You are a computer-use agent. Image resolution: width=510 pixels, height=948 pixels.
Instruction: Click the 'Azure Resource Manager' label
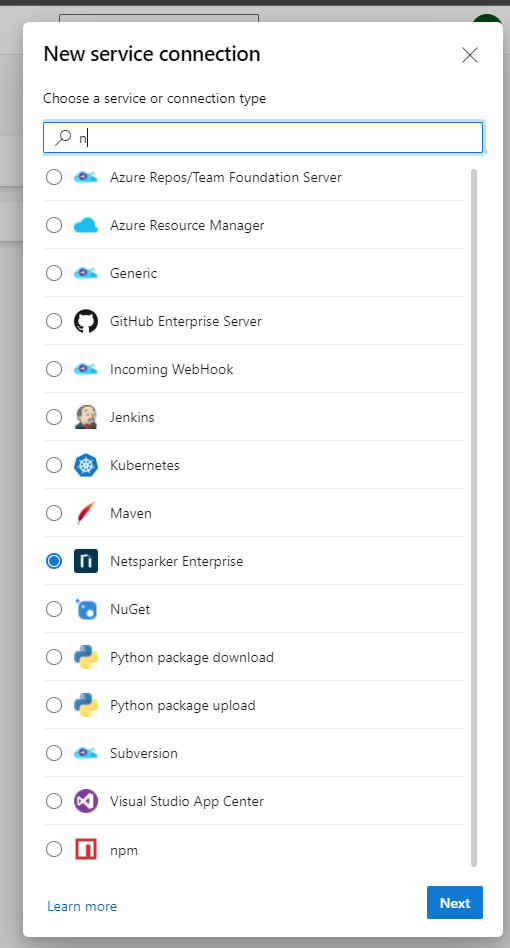coord(187,226)
